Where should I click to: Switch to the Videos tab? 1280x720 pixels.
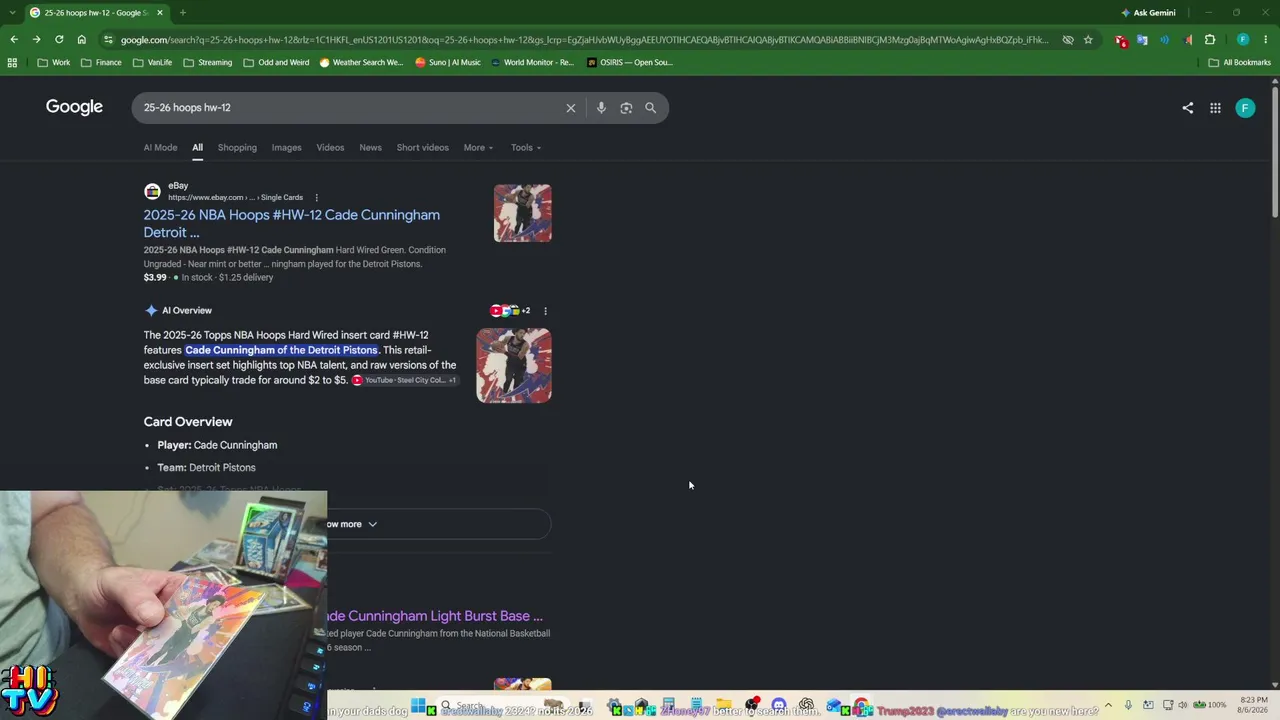(x=330, y=148)
